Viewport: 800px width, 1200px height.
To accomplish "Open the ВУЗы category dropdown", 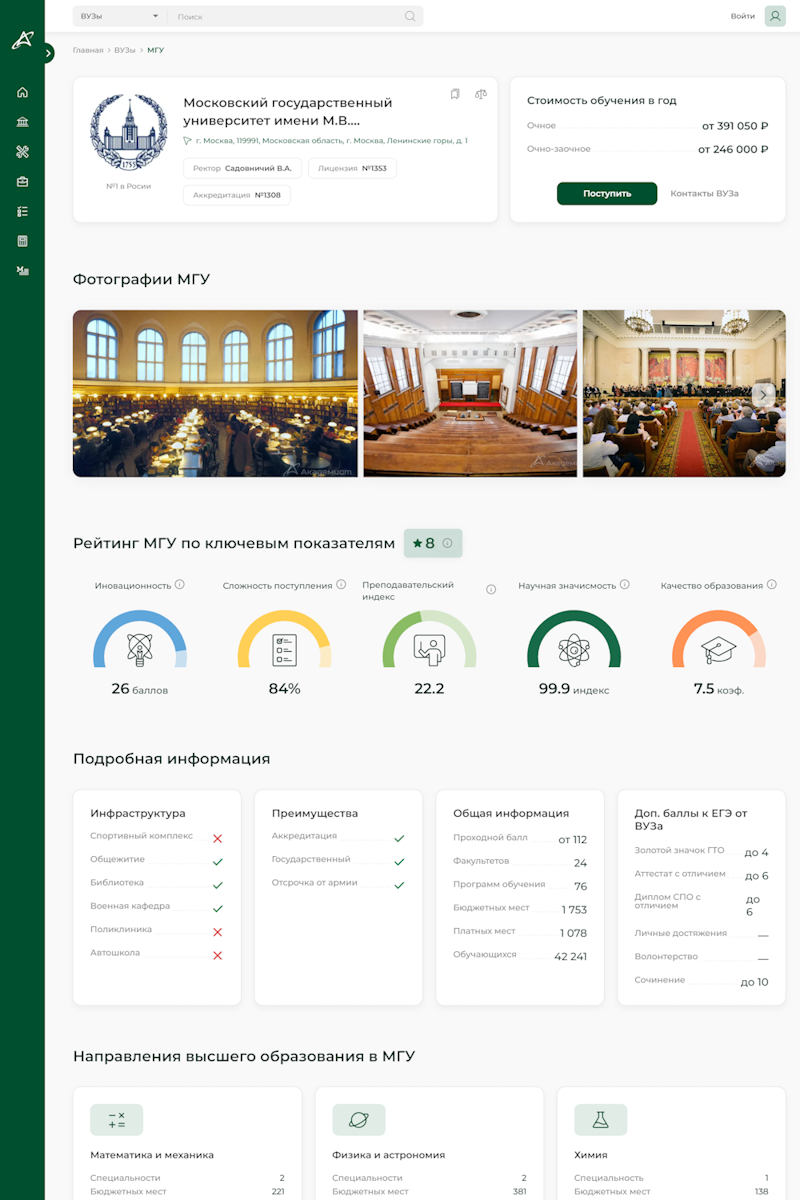I will (119, 16).
